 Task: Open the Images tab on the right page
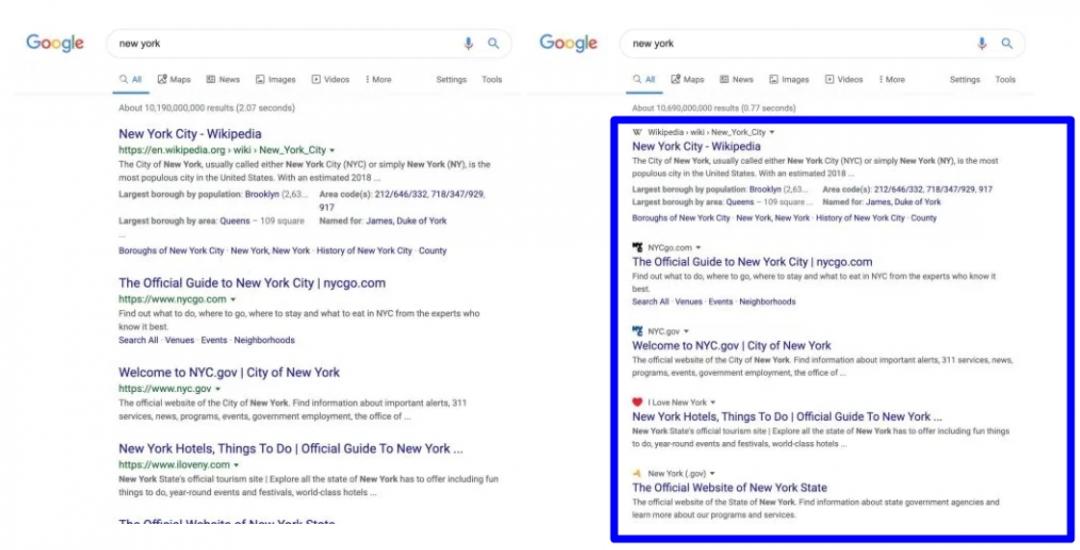click(789, 80)
